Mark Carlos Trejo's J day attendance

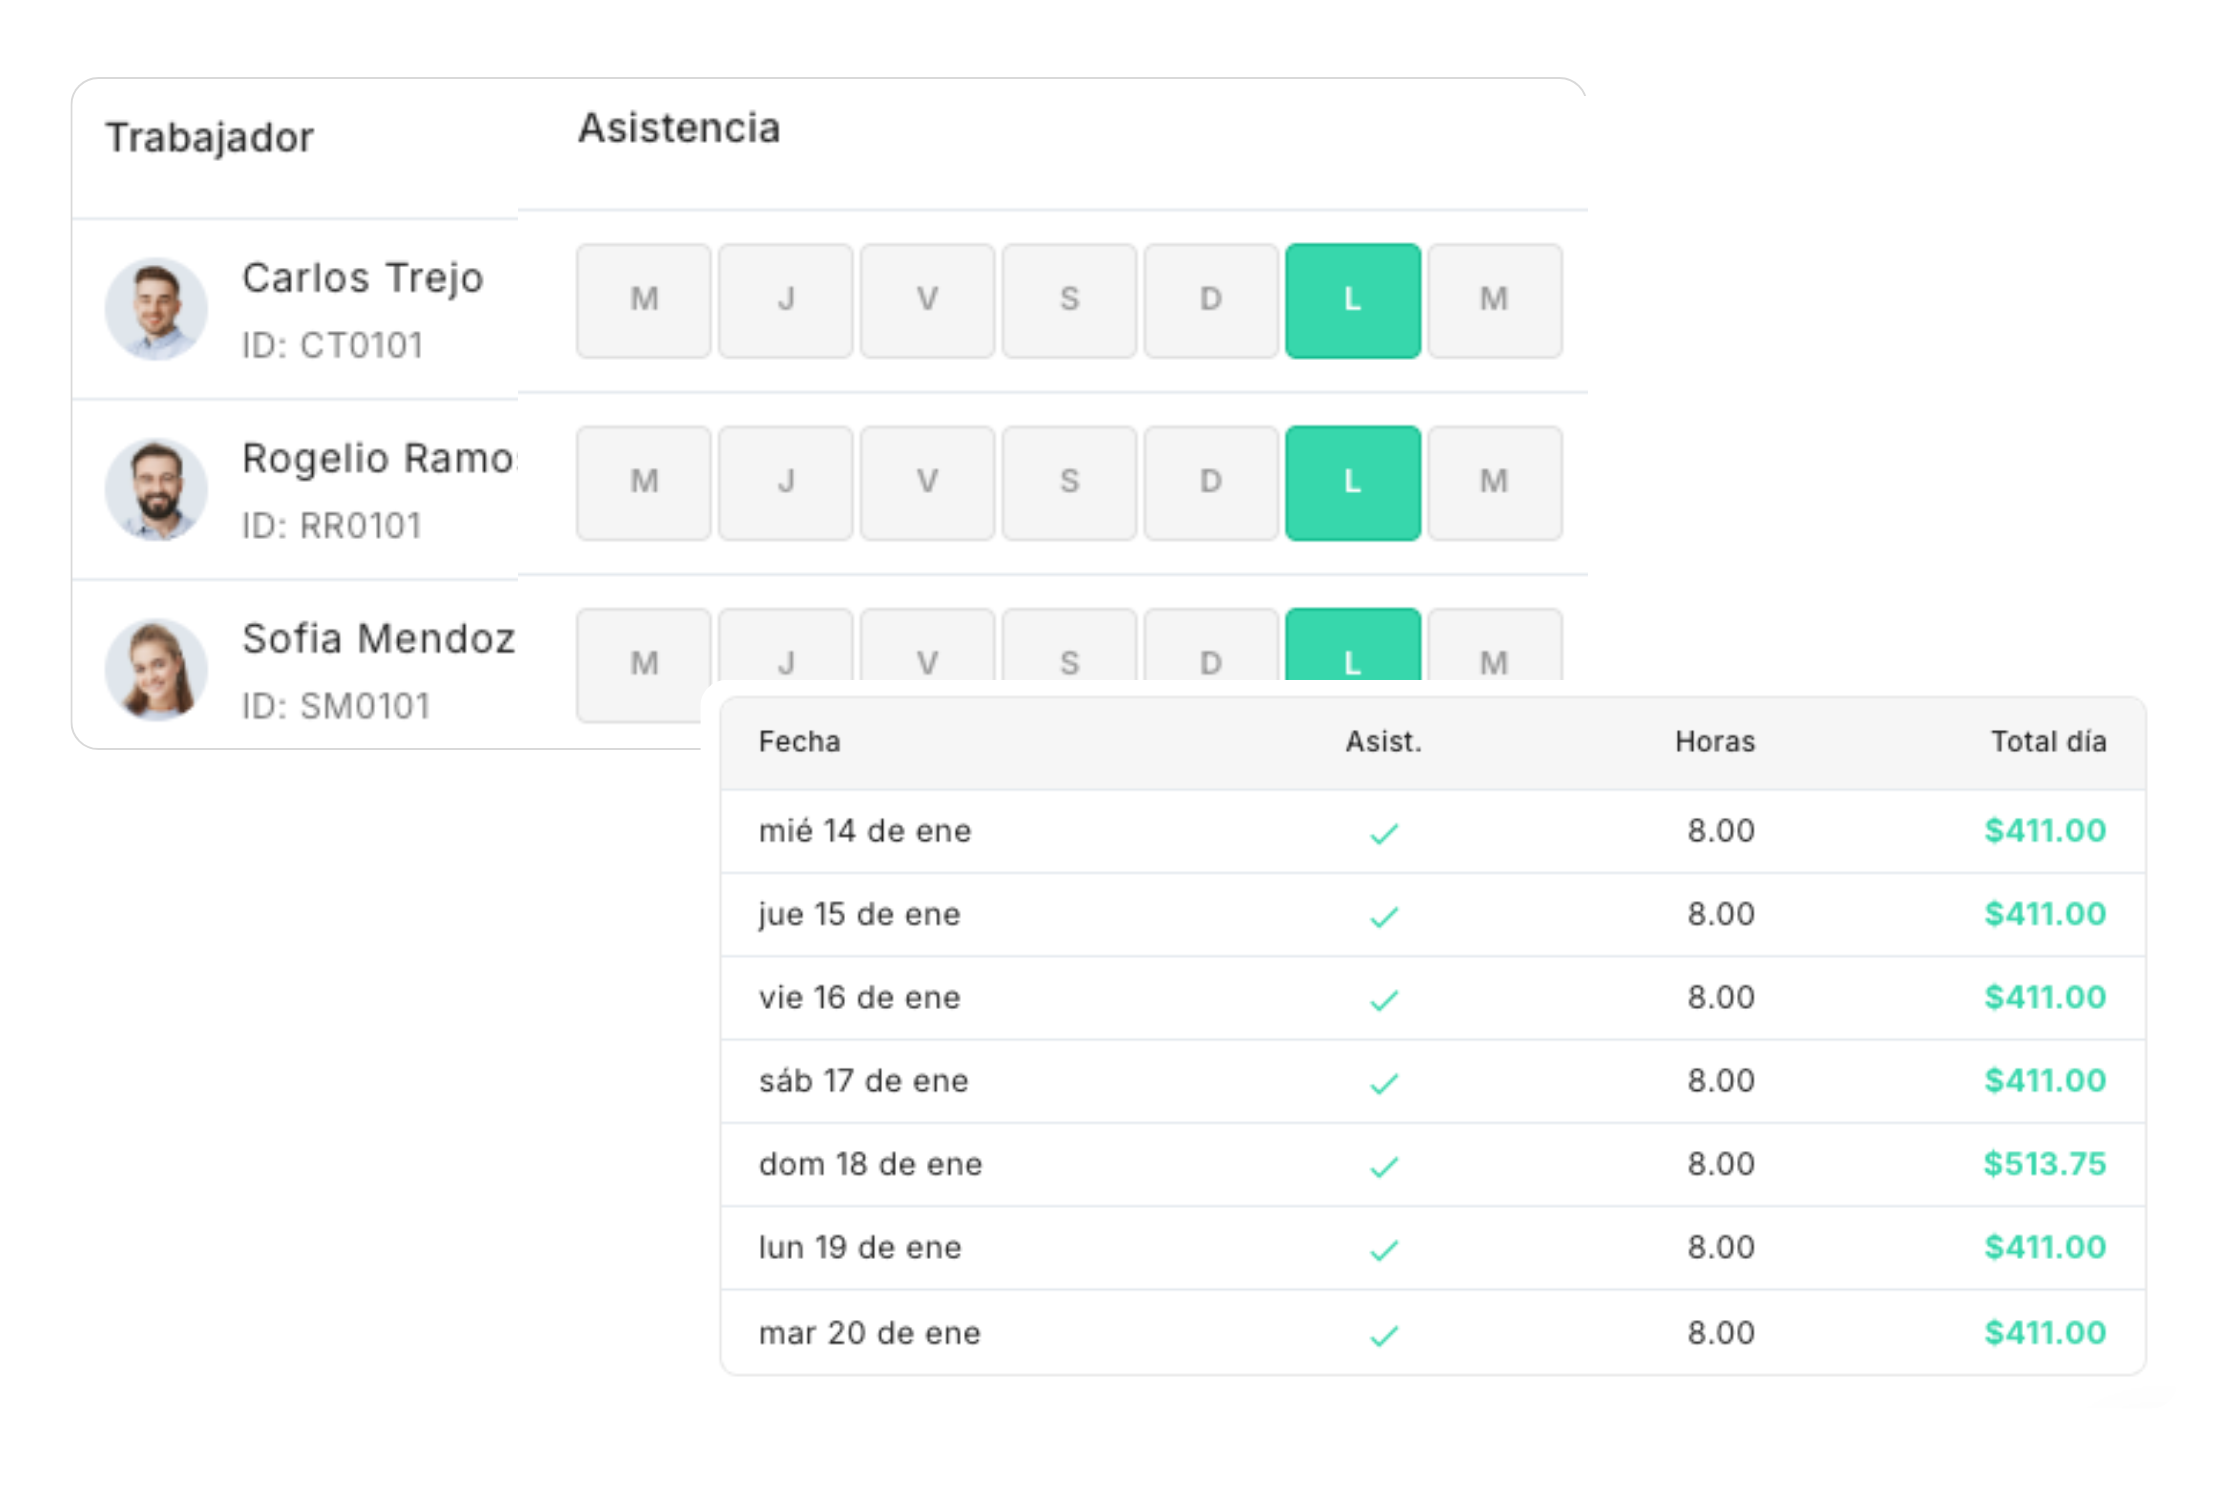(x=785, y=300)
